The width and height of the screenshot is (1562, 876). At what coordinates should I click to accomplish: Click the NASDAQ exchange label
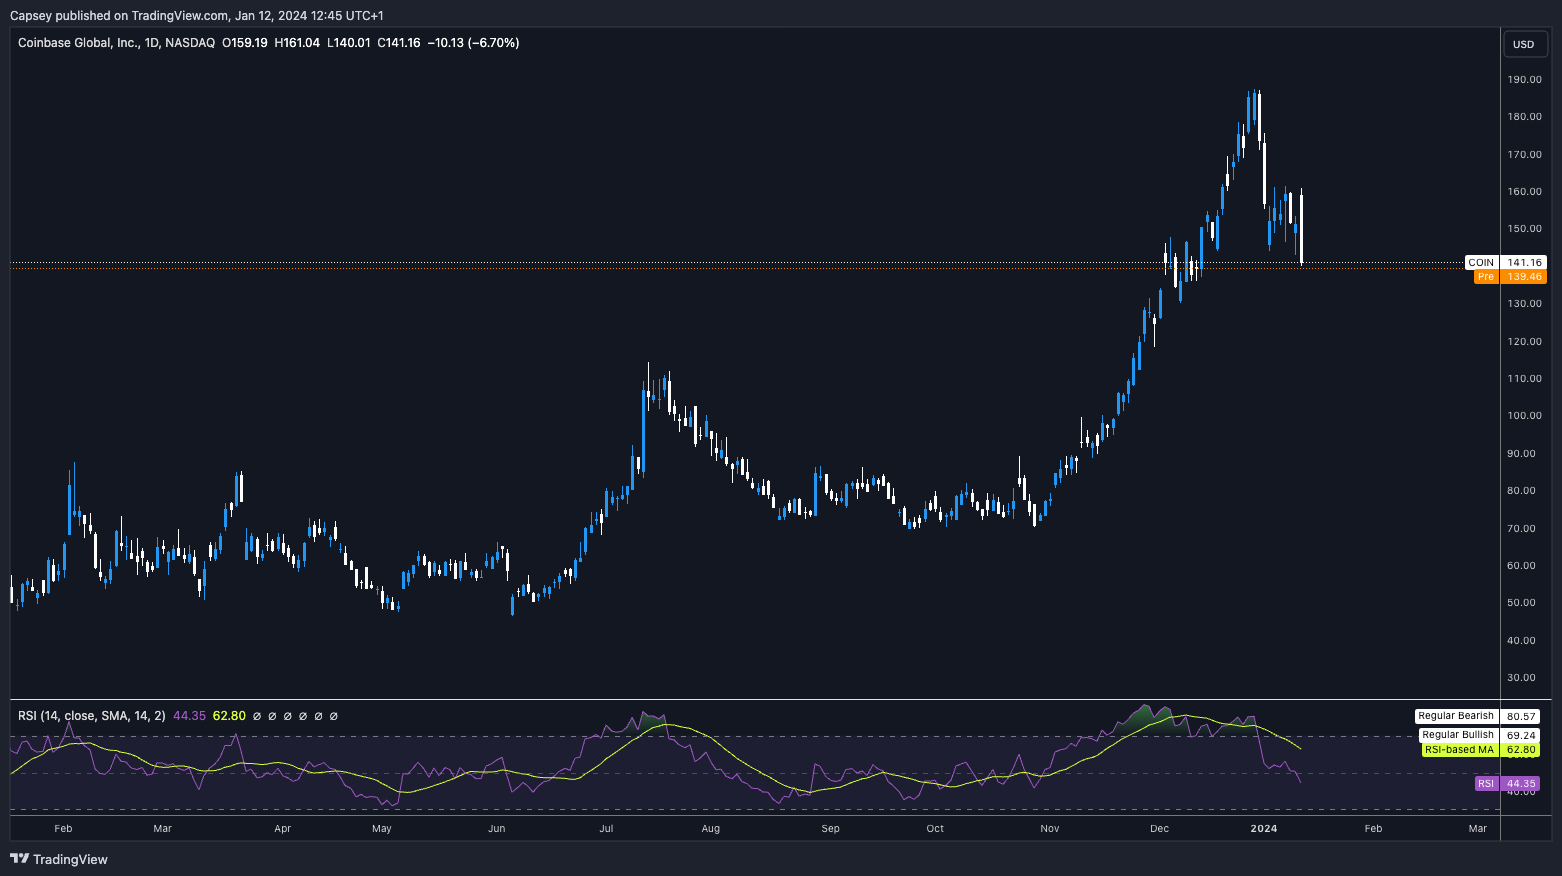190,43
